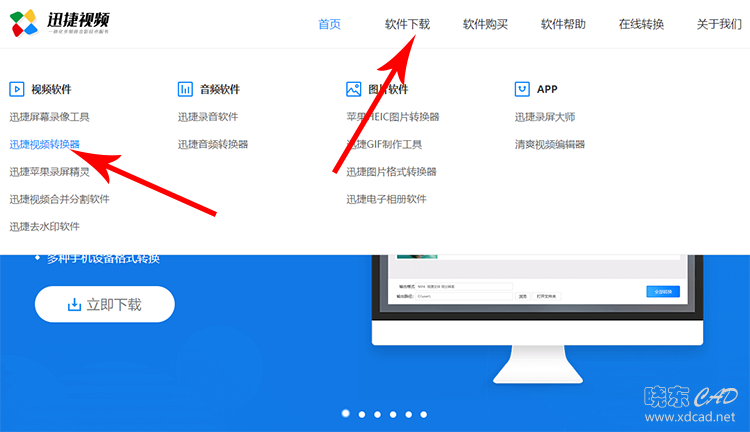Open 迅捷音频转换器 link

tap(213, 144)
